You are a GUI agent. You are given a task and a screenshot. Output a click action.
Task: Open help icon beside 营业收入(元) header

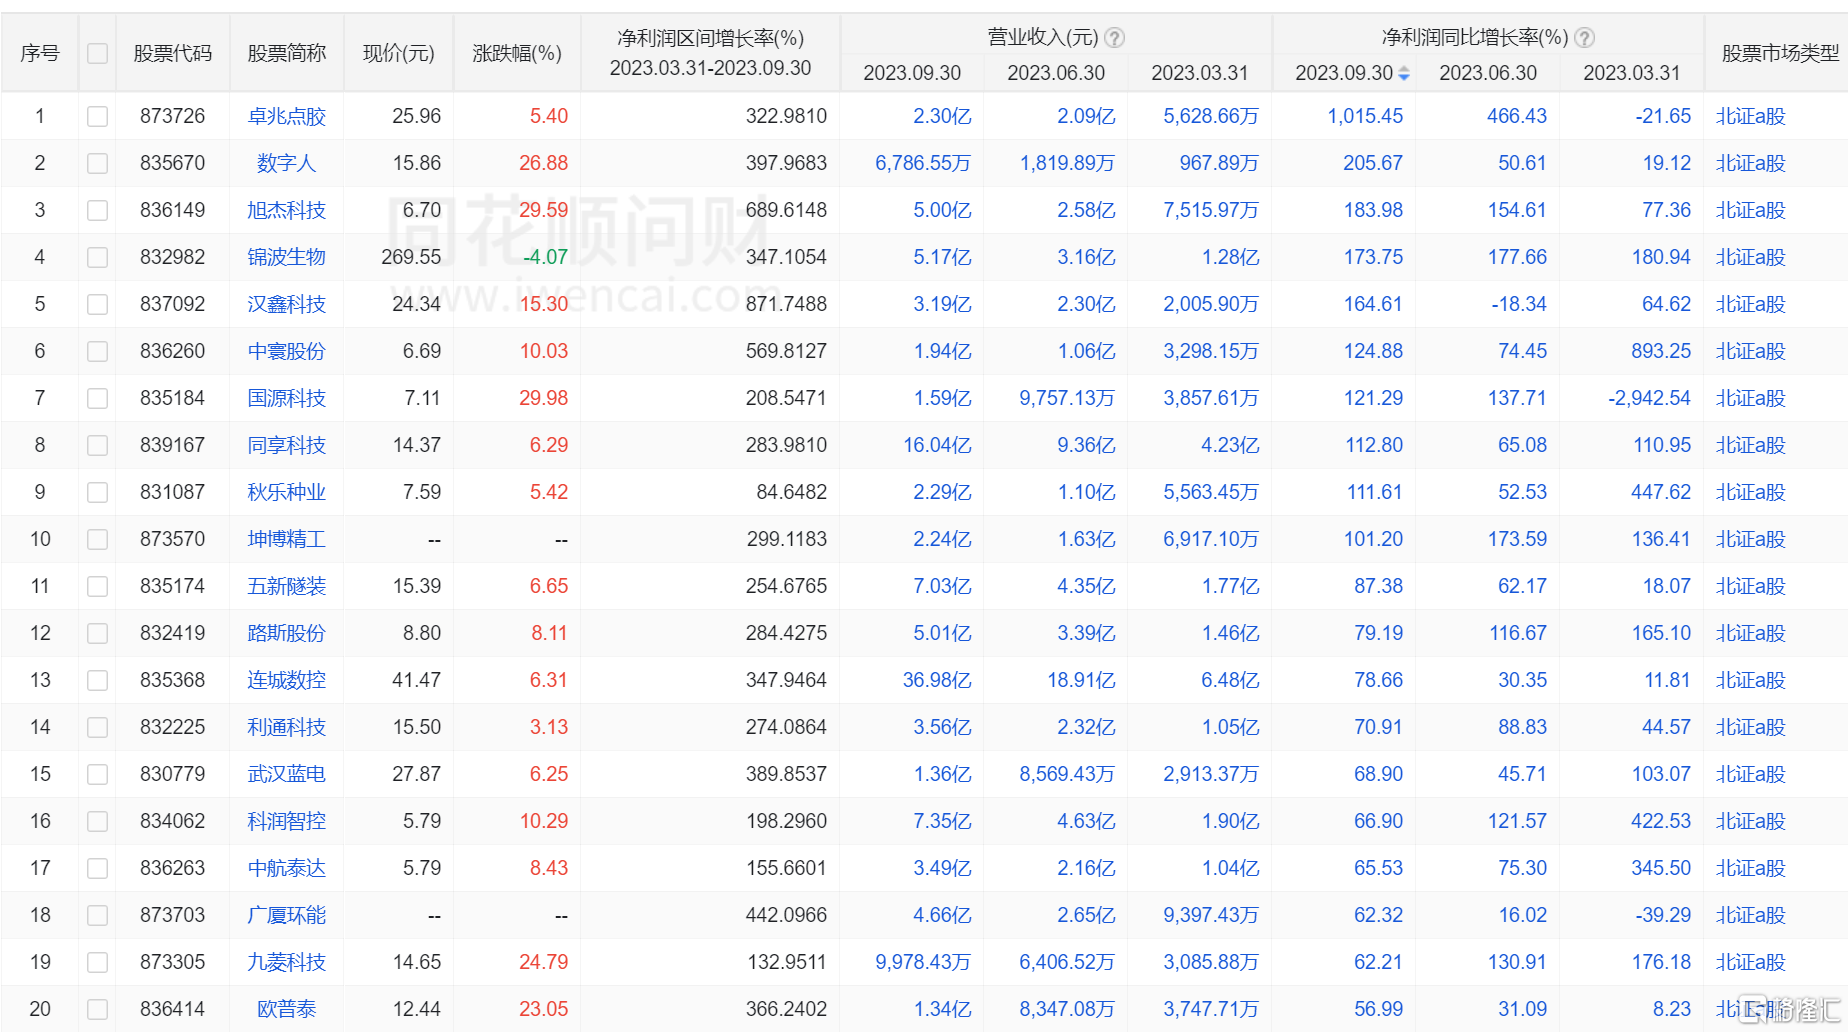point(1114,38)
